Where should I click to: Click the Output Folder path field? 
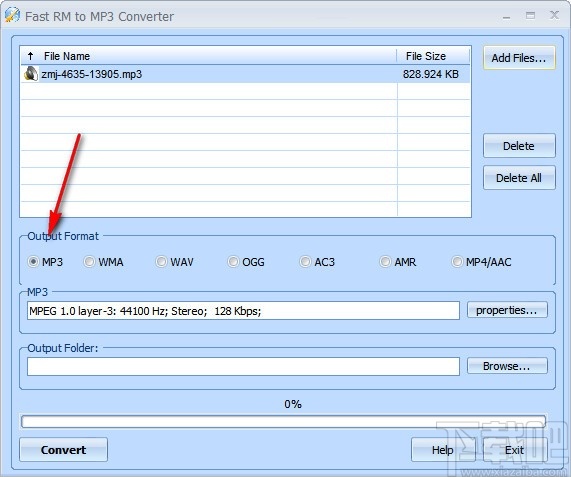tap(243, 366)
